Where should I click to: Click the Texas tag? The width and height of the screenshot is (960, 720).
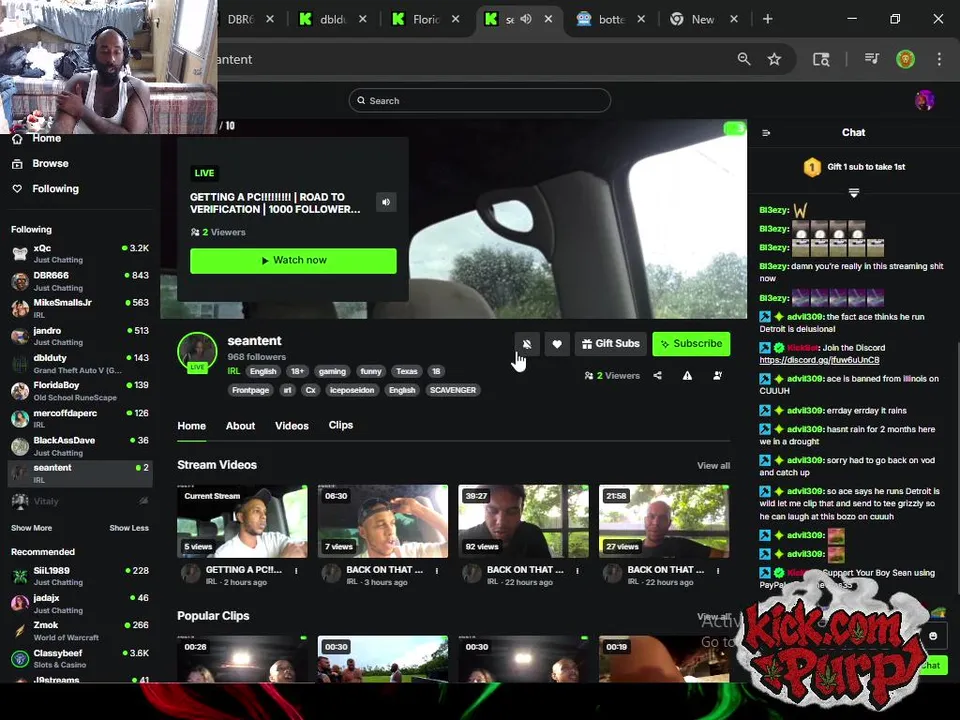(x=407, y=372)
